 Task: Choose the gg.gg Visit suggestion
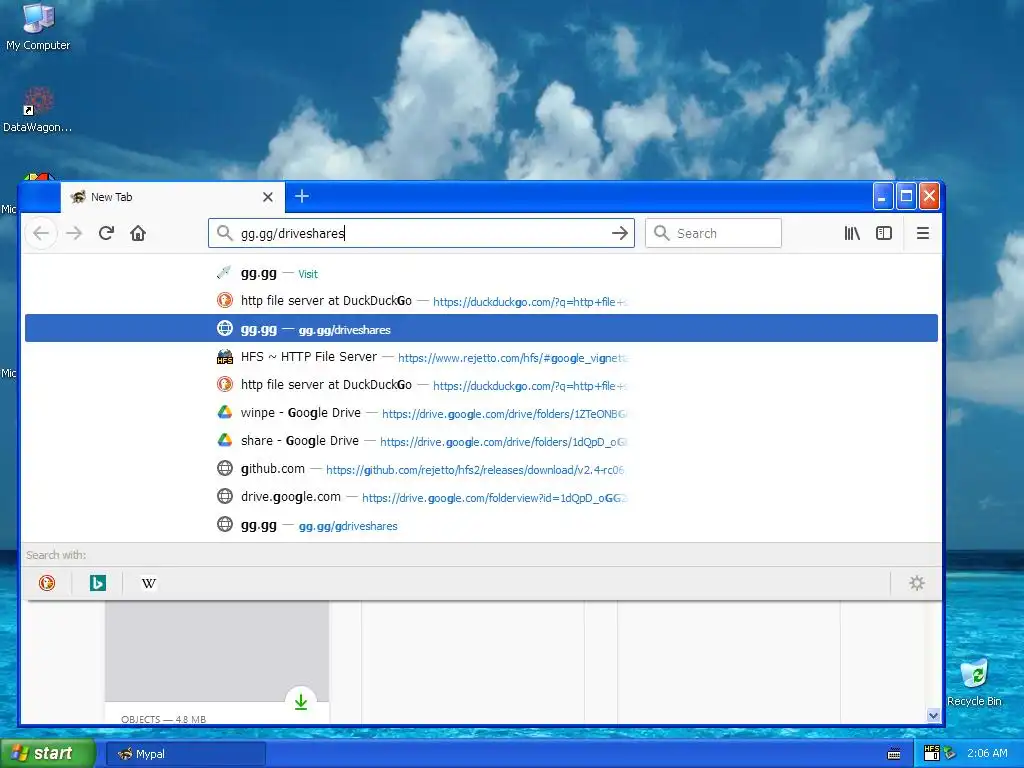coord(481,273)
